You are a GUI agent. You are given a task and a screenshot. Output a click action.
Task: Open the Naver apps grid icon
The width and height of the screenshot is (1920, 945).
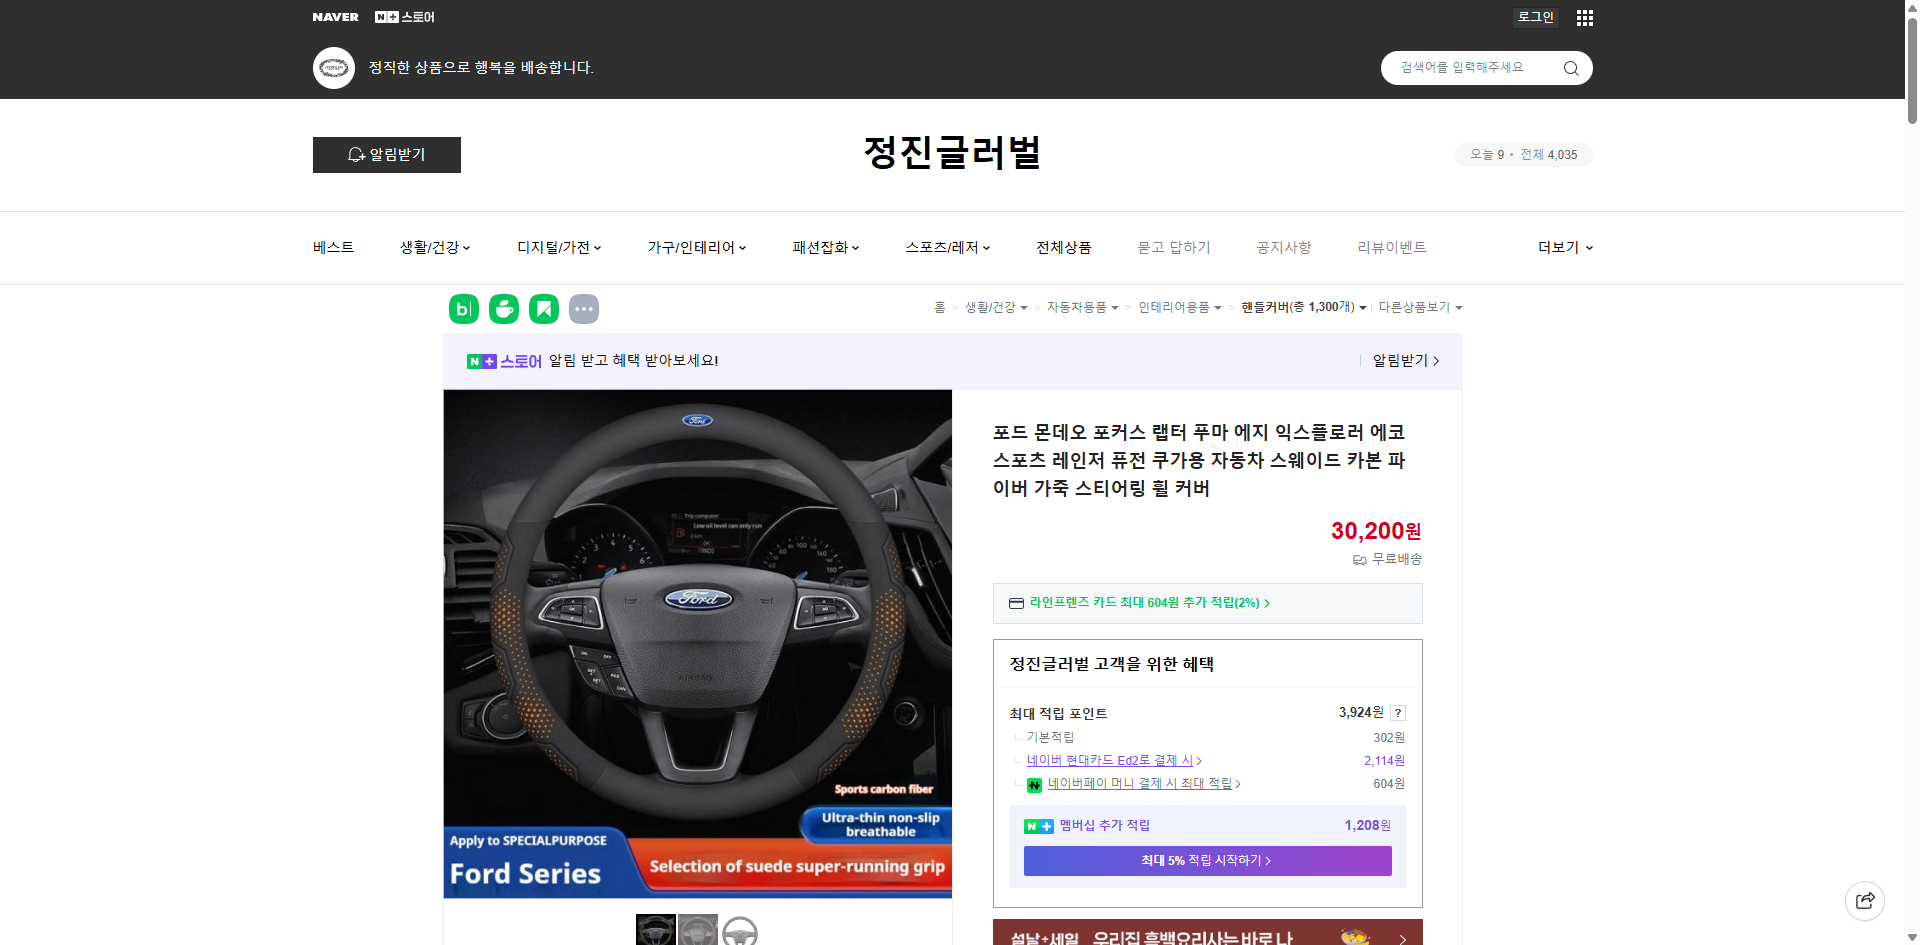pos(1584,17)
